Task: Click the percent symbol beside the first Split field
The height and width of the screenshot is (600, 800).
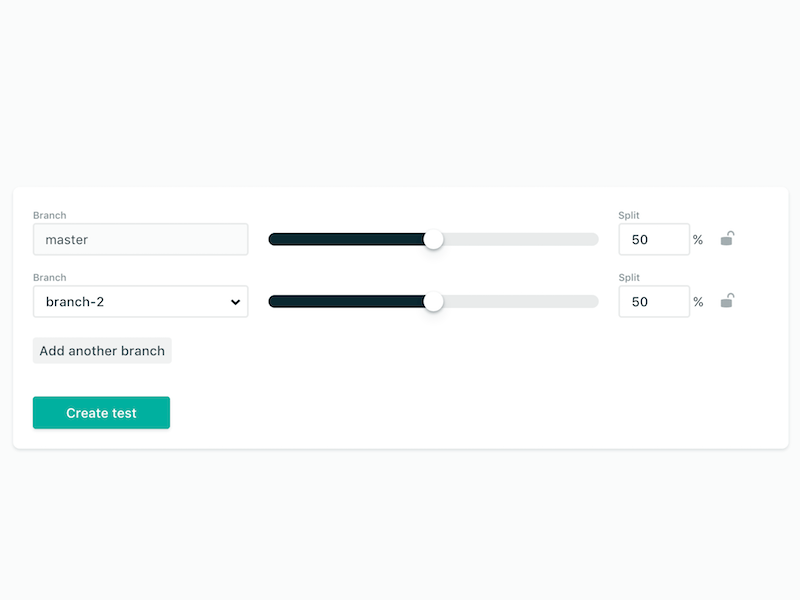Action: [x=698, y=240]
